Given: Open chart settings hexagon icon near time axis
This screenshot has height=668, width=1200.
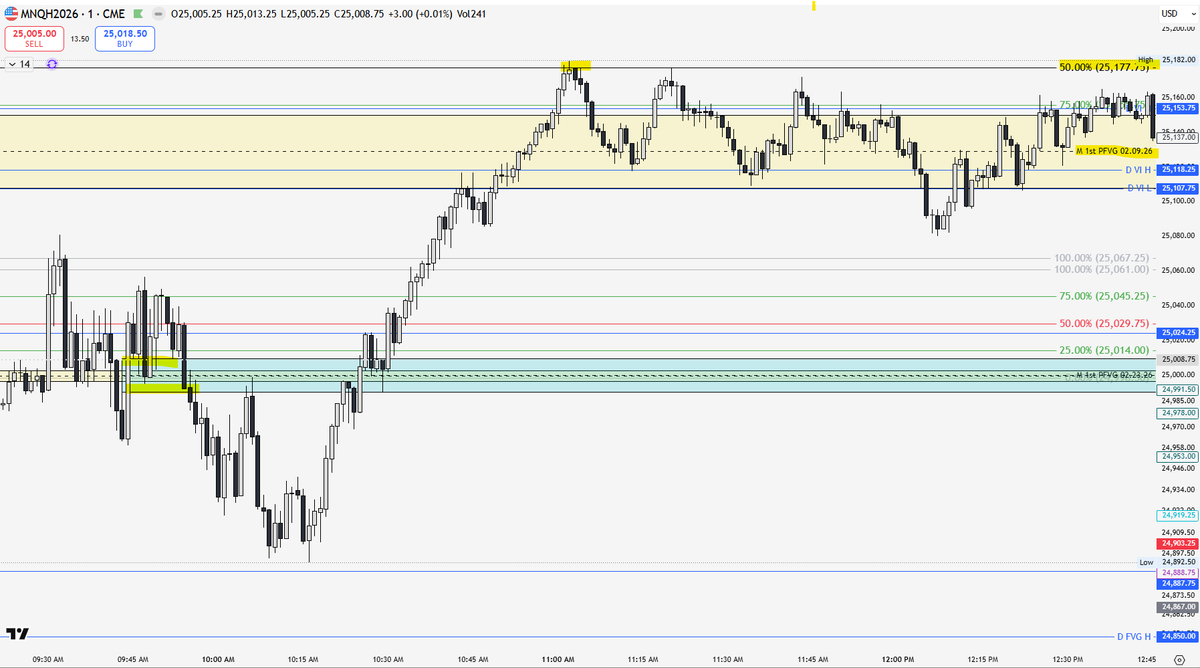Looking at the screenshot, I should (1179, 660).
